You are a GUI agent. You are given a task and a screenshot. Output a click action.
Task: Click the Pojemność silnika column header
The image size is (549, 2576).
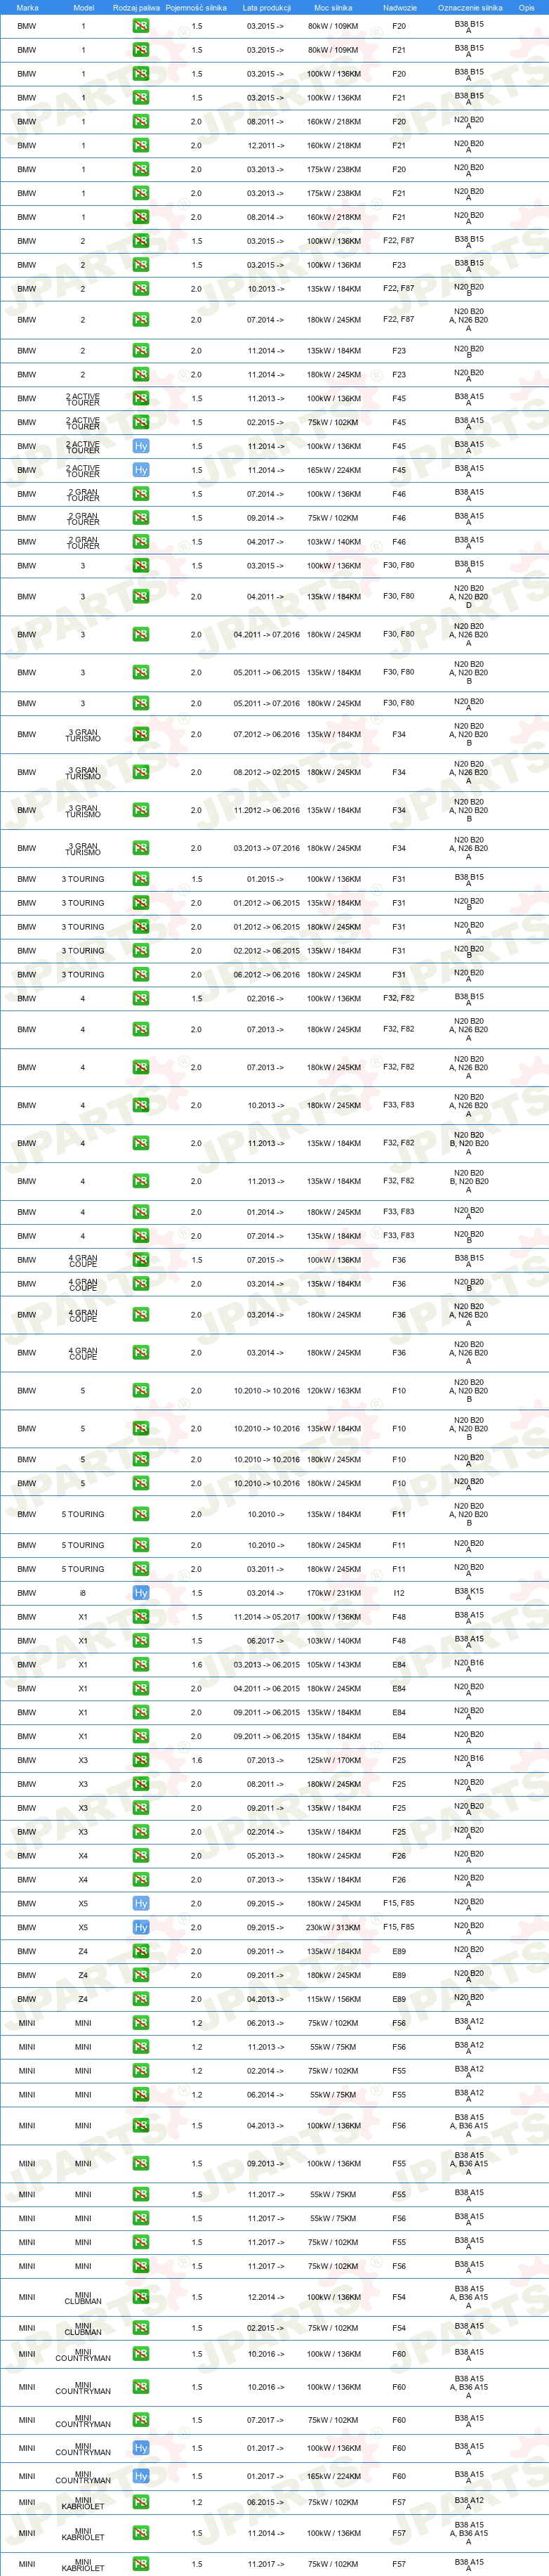tap(196, 7)
